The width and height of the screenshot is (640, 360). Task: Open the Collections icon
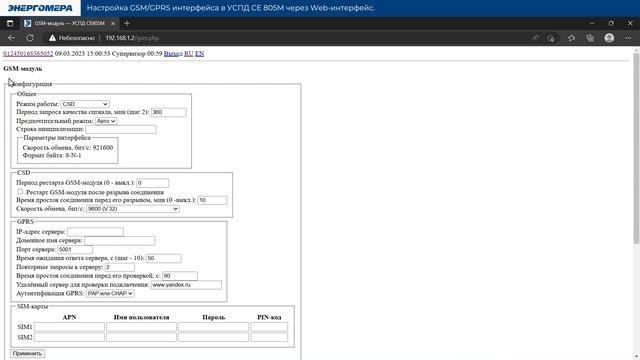click(x=590, y=38)
